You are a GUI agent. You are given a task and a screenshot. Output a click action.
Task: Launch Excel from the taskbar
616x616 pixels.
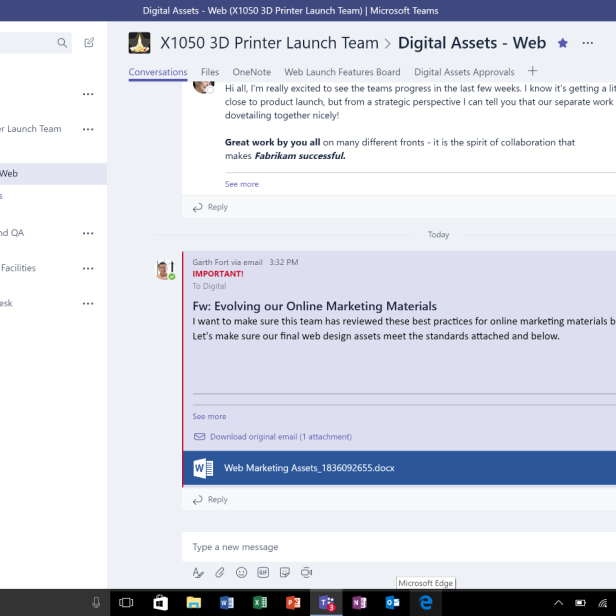tap(260, 603)
